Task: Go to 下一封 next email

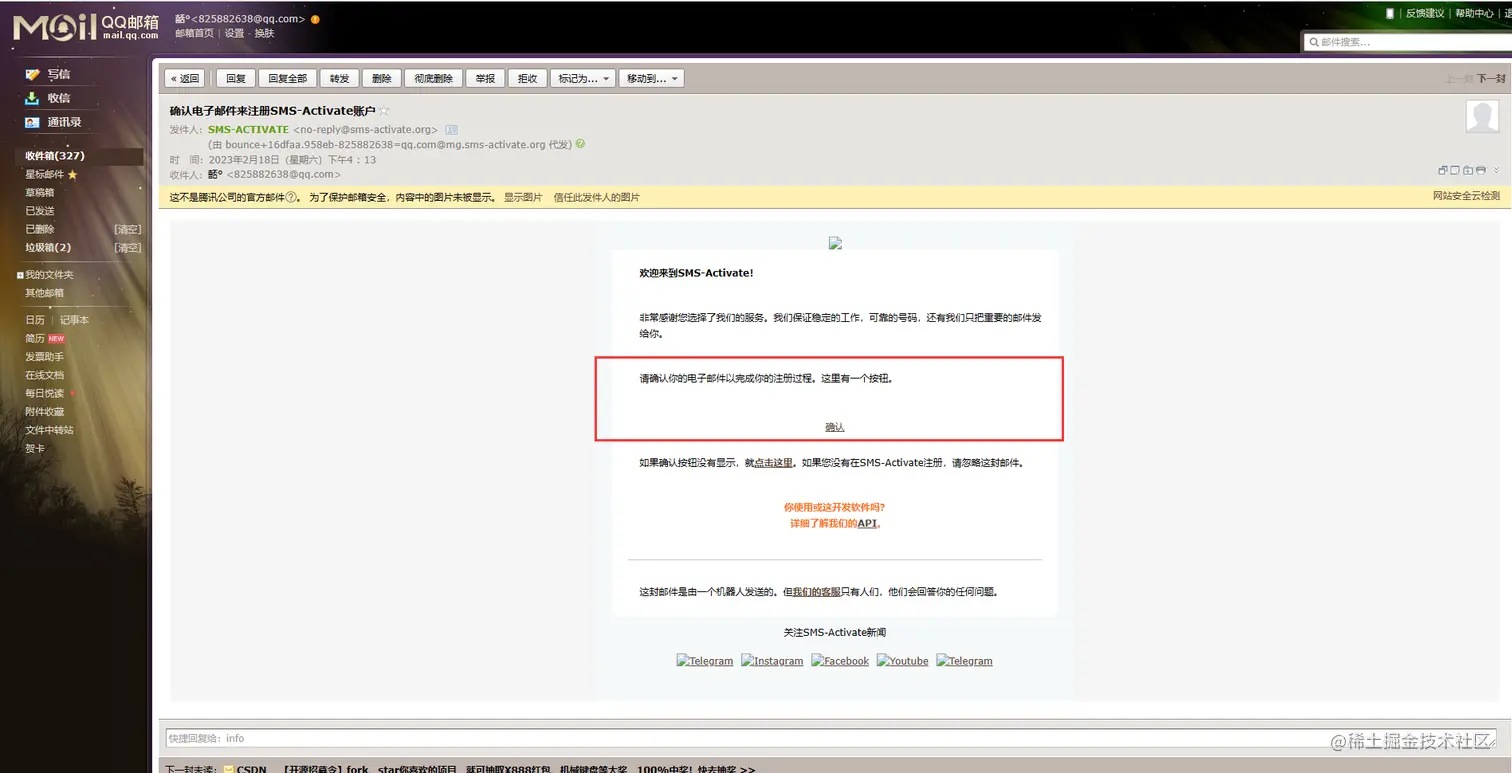Action: 1491,78
